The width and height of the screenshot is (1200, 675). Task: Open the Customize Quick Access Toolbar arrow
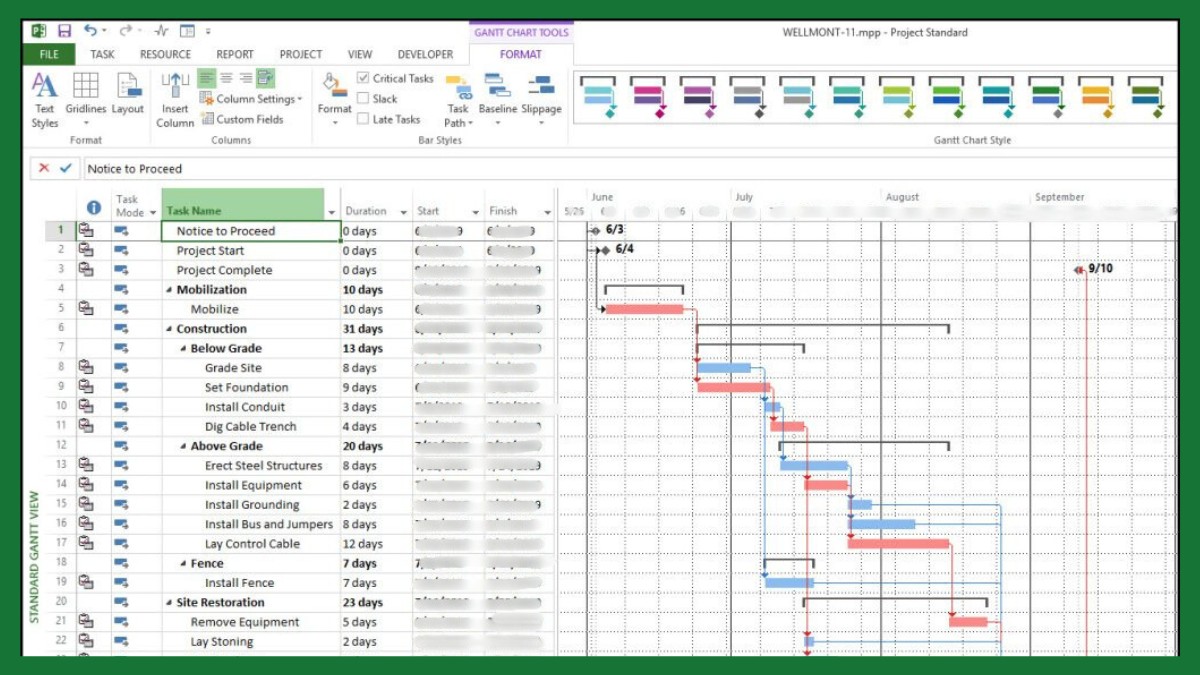[x=209, y=32]
